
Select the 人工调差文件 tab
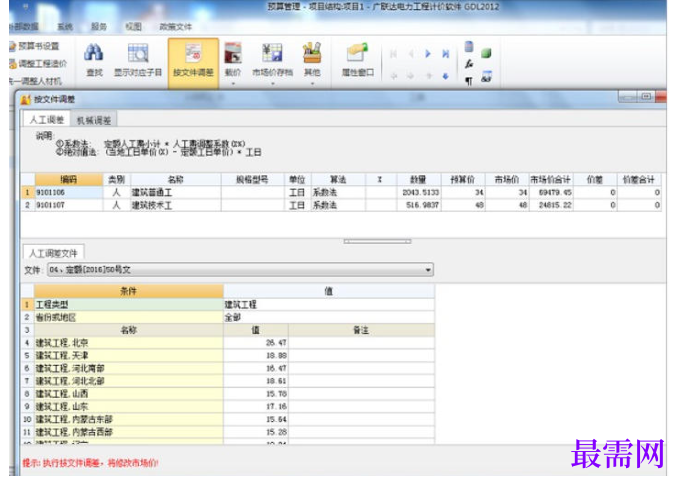point(53,253)
